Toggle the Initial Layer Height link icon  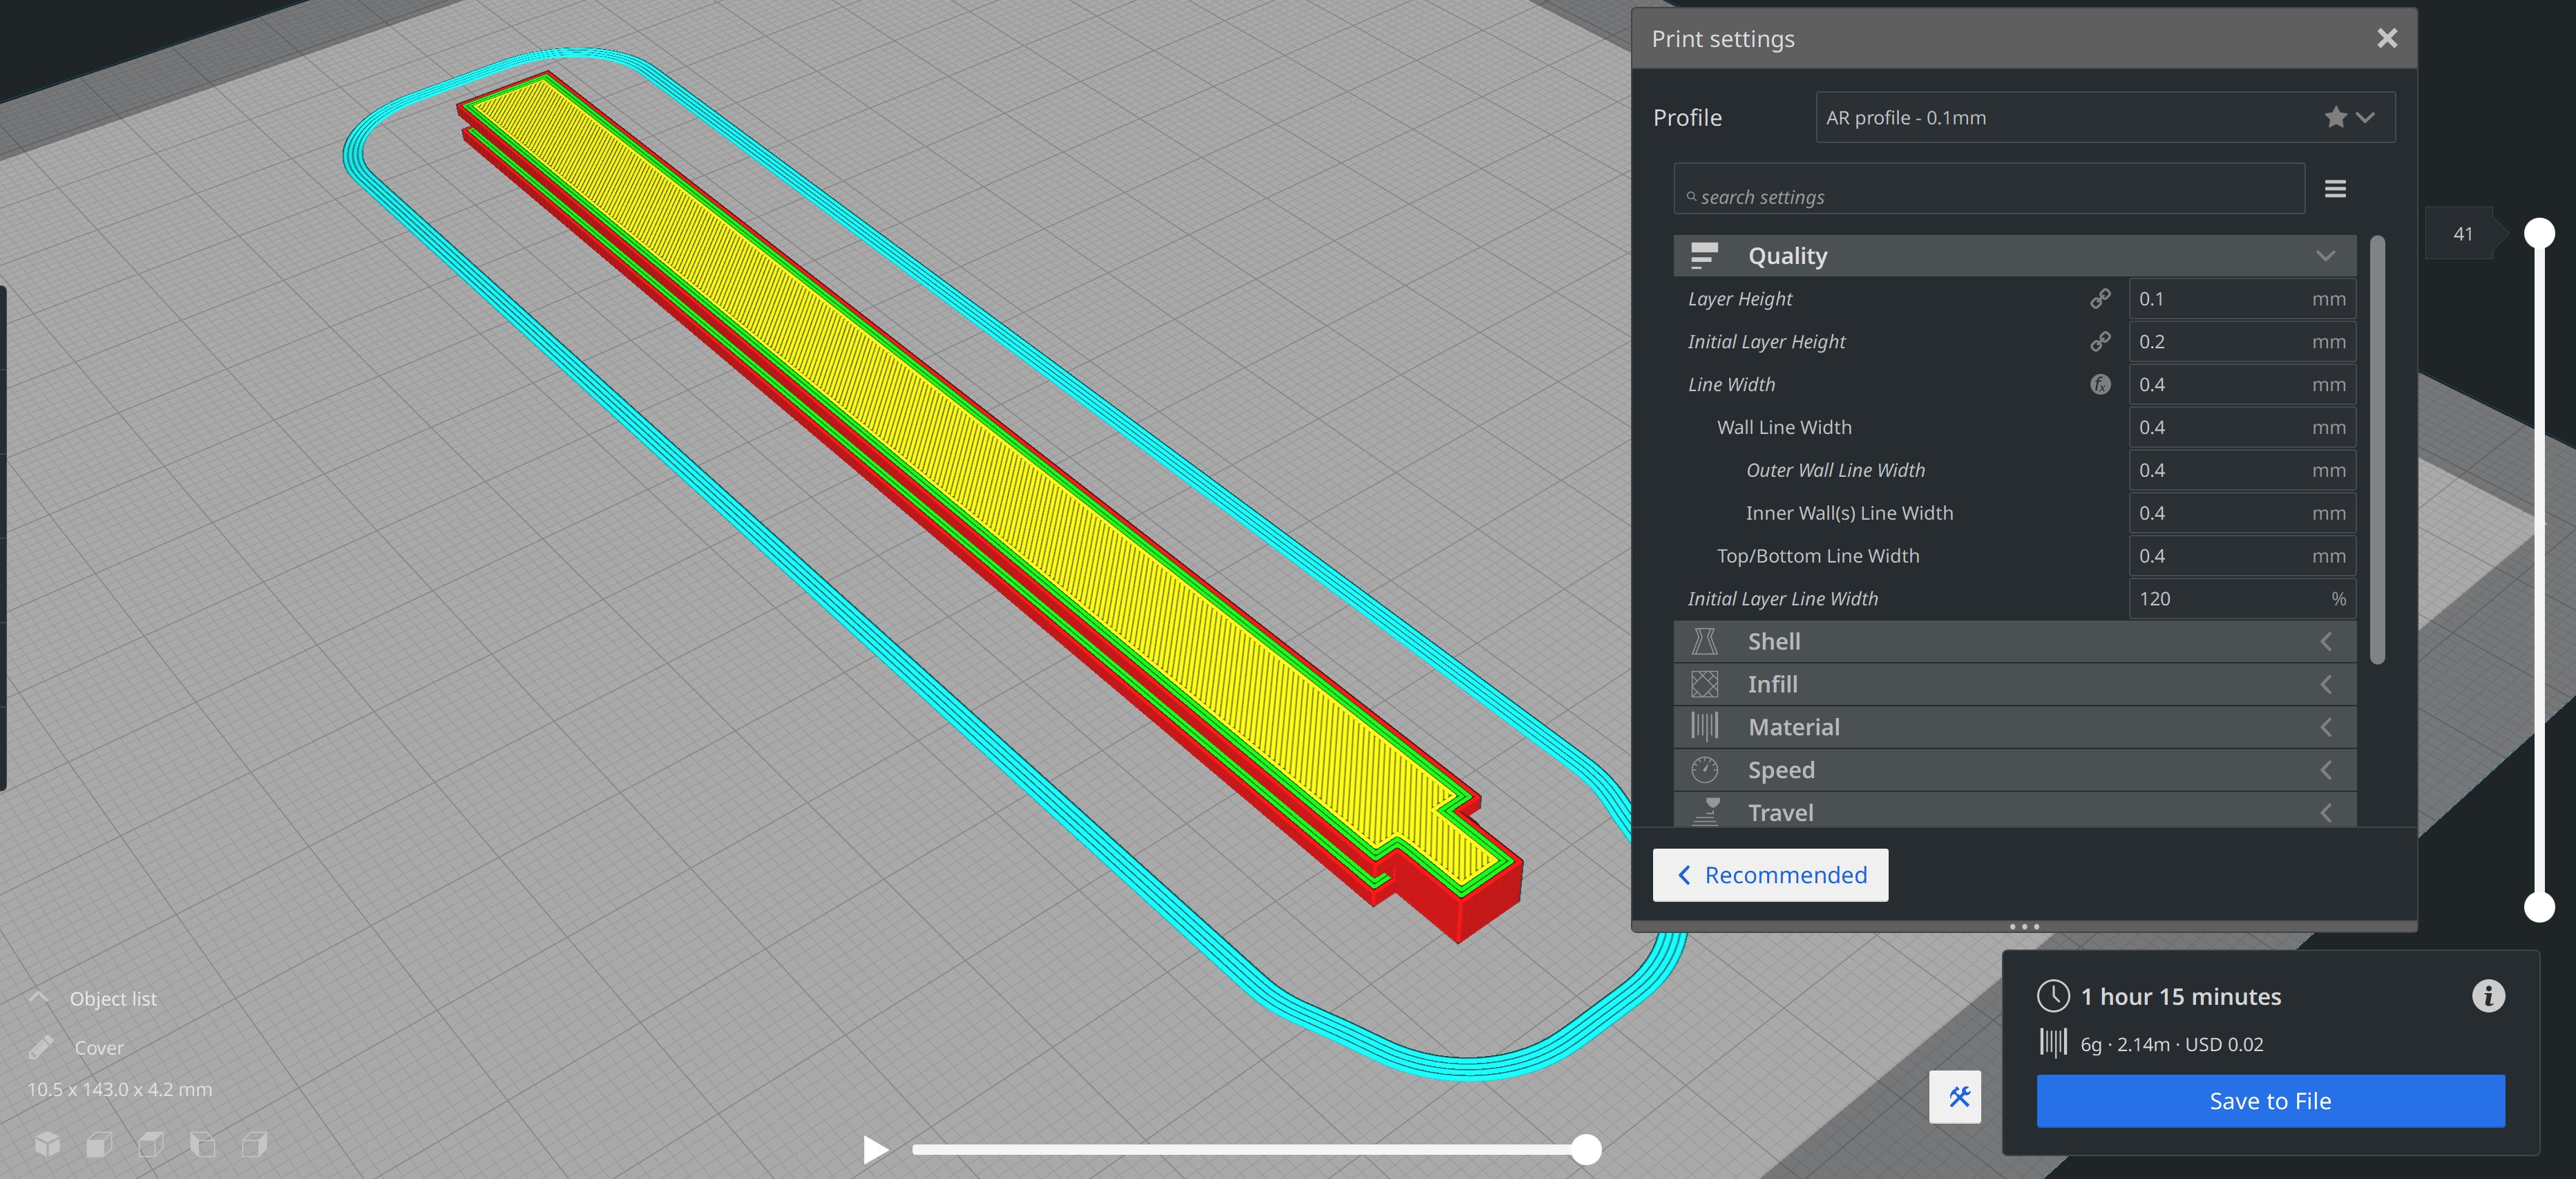(2100, 342)
